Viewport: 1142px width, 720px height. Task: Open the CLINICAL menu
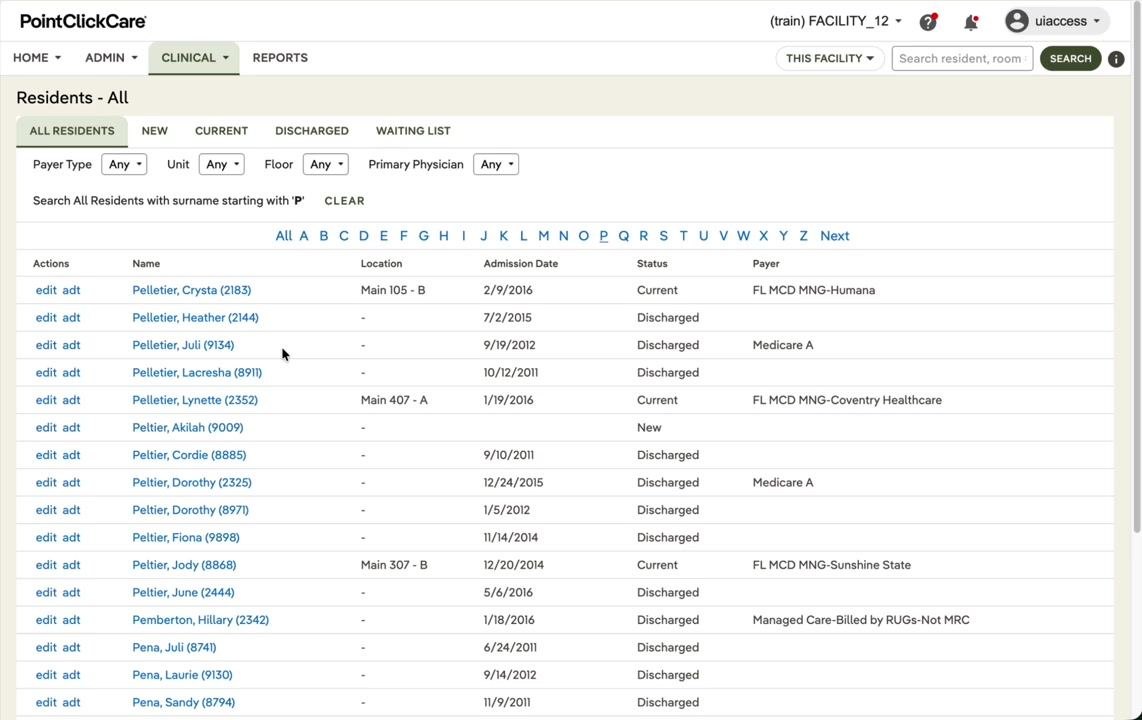pos(194,58)
